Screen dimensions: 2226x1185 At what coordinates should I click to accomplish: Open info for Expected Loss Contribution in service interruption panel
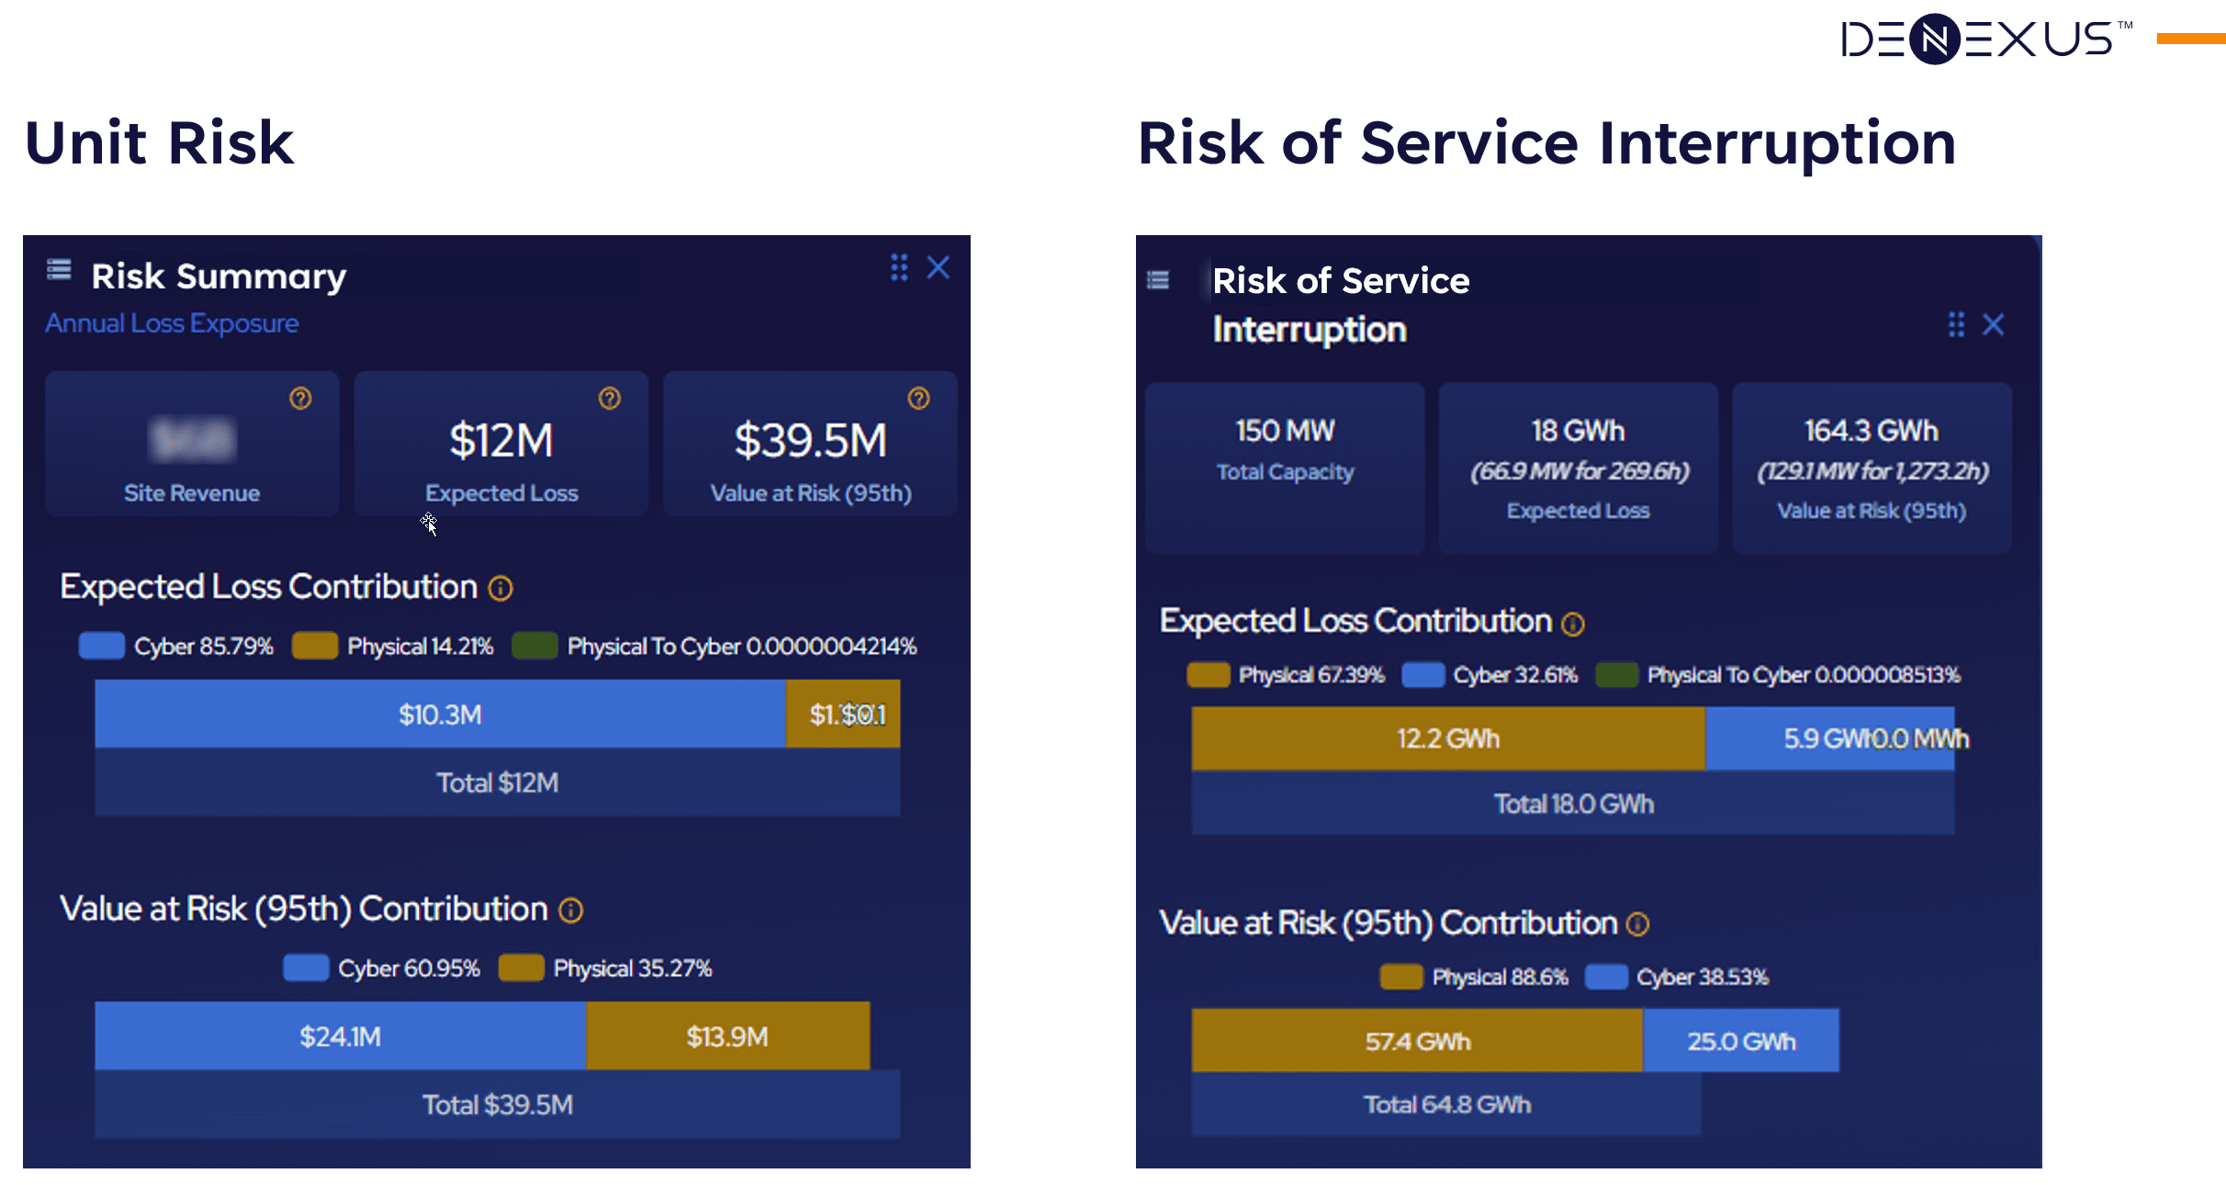(1571, 623)
